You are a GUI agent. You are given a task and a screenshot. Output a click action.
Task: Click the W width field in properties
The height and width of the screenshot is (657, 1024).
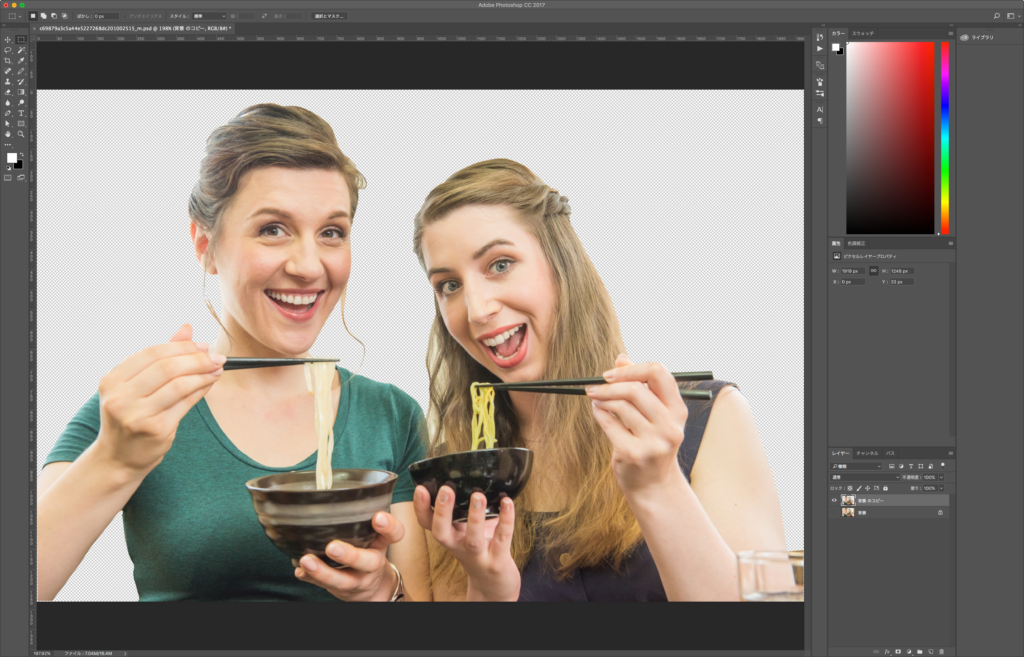[x=852, y=270]
